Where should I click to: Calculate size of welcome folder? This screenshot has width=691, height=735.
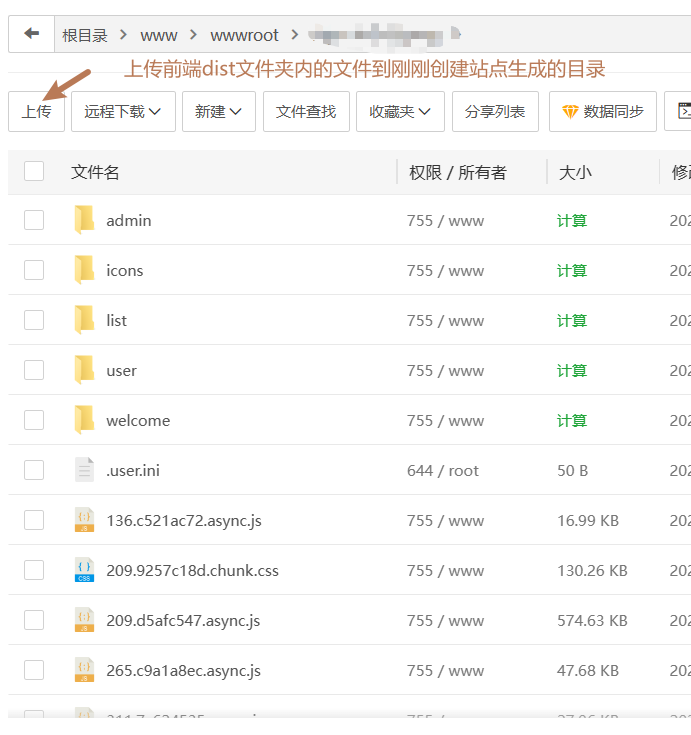click(x=572, y=420)
